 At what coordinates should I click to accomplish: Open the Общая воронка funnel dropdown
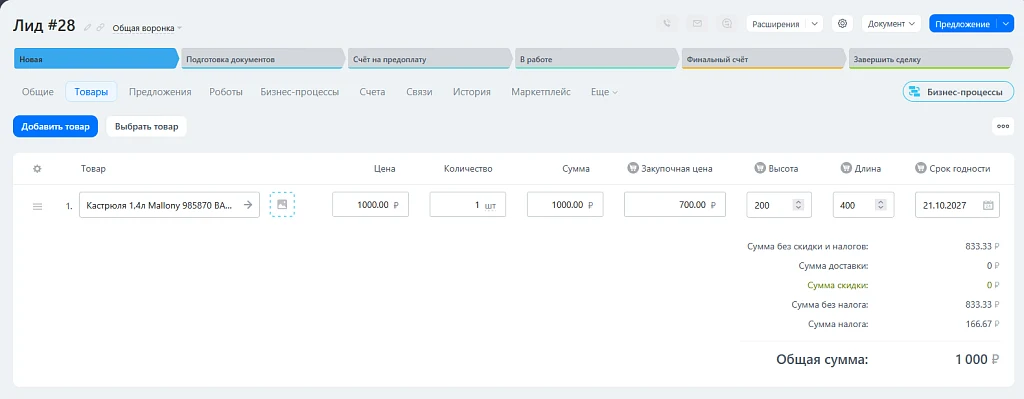[x=147, y=28]
